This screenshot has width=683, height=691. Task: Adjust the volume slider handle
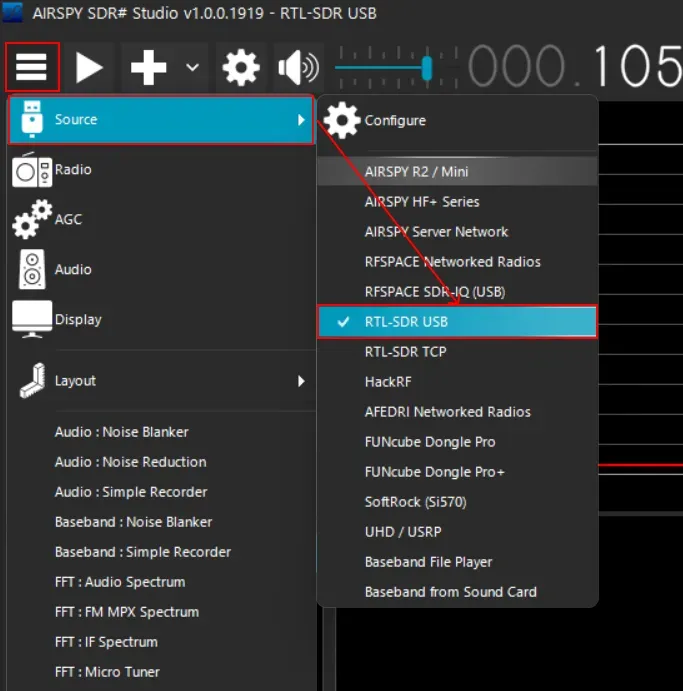click(x=427, y=68)
